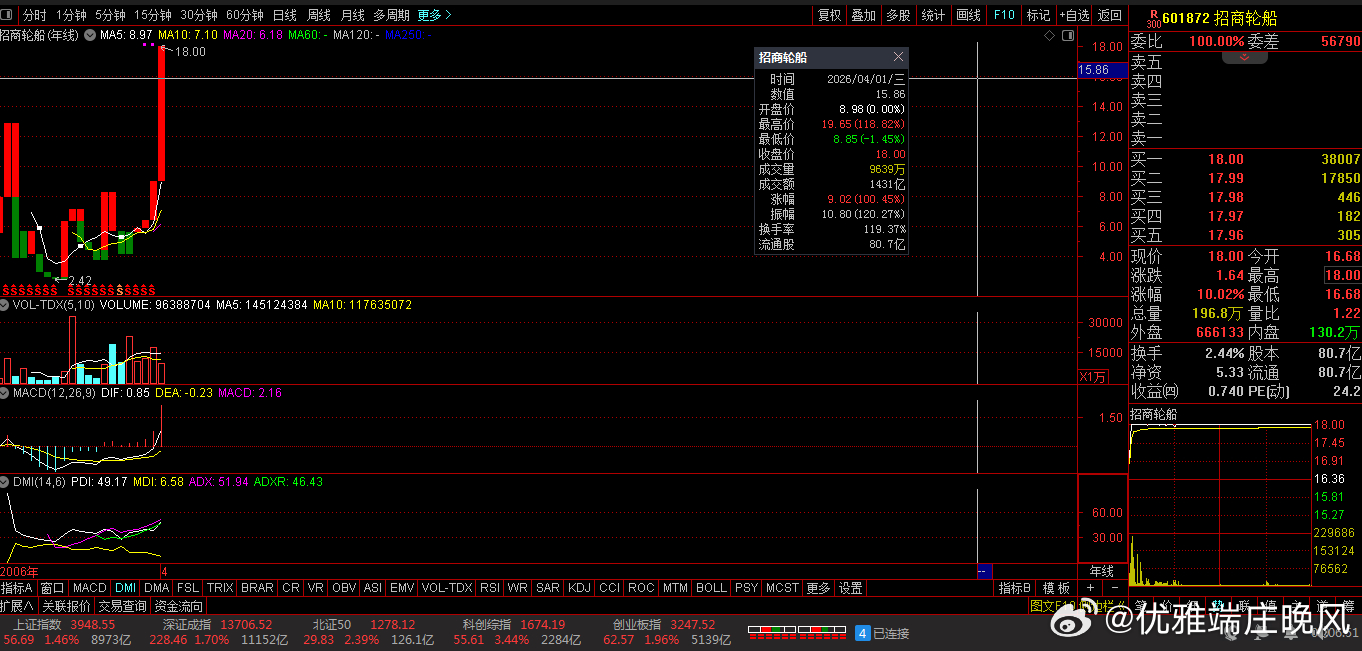Open VOL-TDX indicator dropdown arrow
The height and width of the screenshot is (651, 1362).
click(x=5, y=304)
